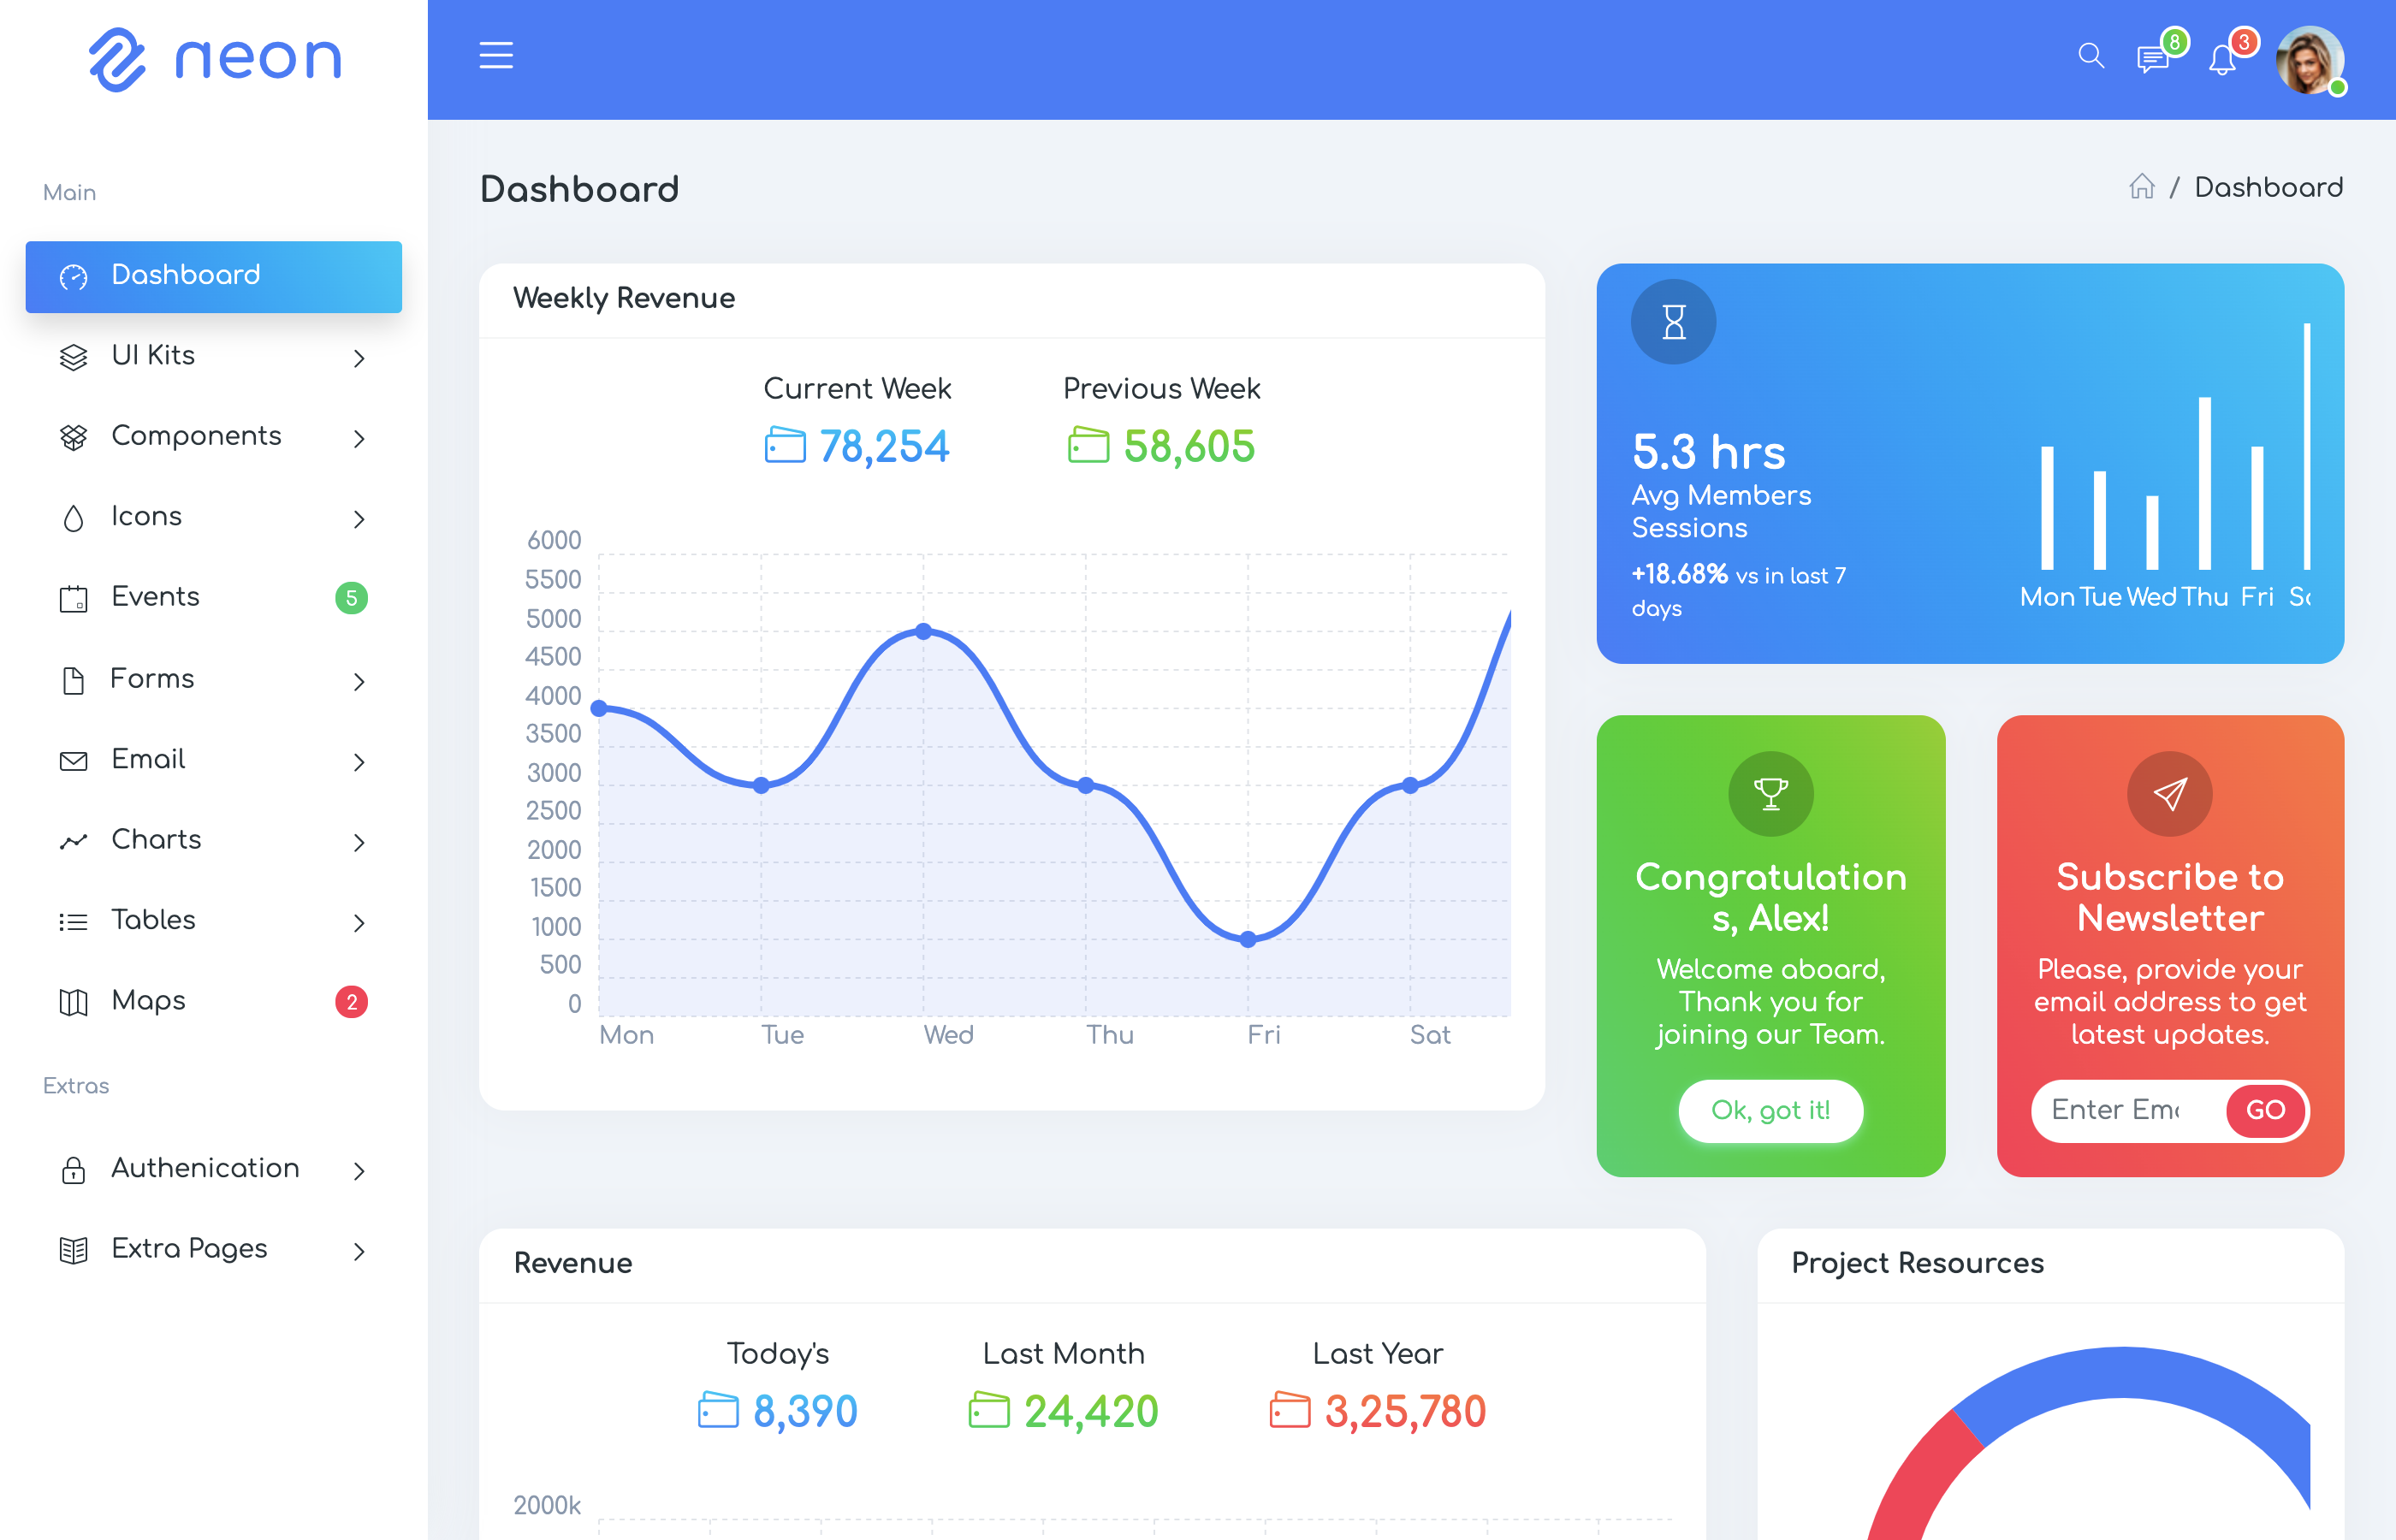Click the Maps badge showing 2
This screenshot has width=2396, height=1540.
pos(351,1002)
